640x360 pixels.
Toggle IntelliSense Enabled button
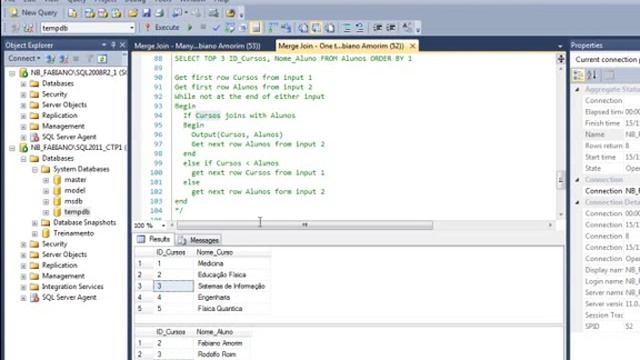click(x=256, y=28)
